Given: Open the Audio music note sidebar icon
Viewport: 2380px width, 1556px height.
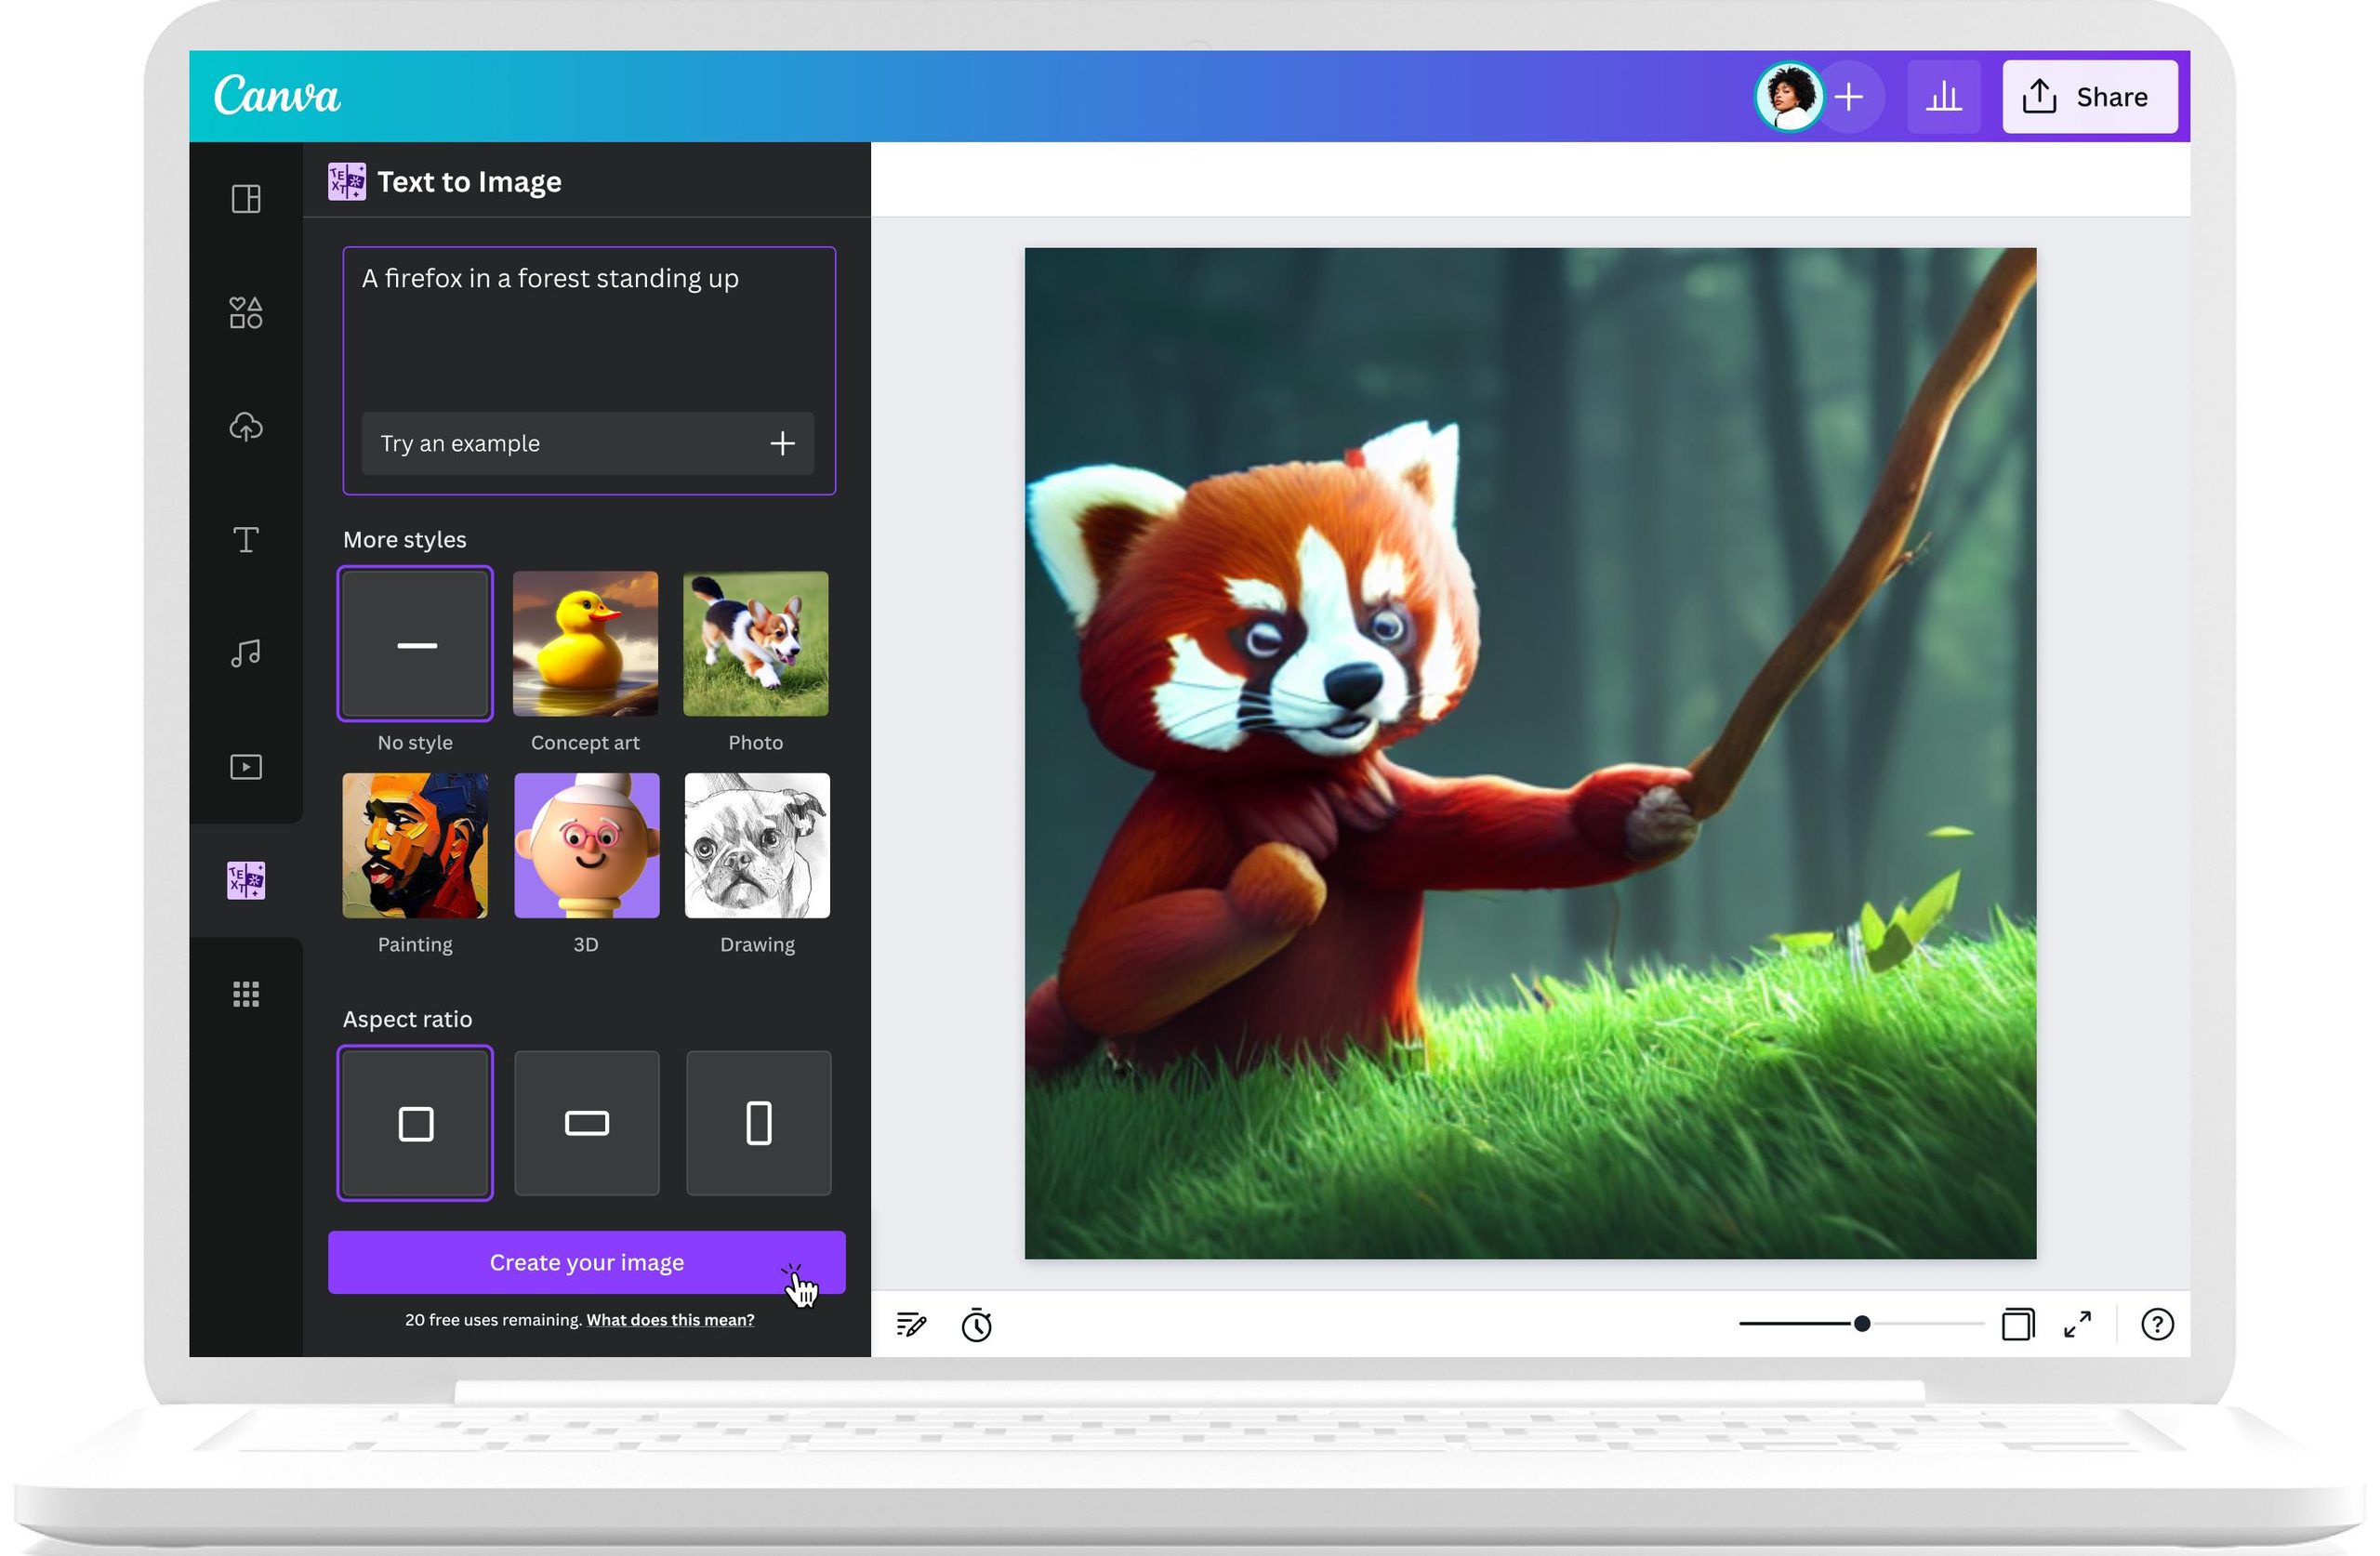Looking at the screenshot, I should tap(246, 654).
